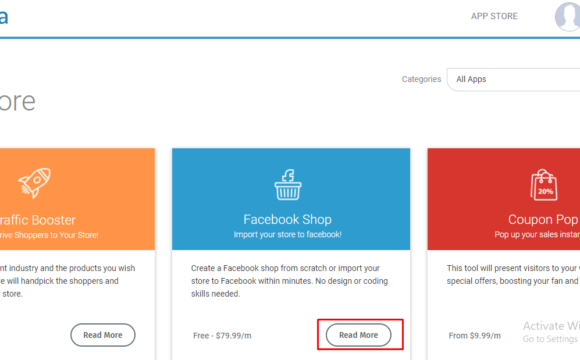Viewport: 580px width, 360px height.
Task: Click the blue Facebook Shop banner
Action: click(291, 199)
